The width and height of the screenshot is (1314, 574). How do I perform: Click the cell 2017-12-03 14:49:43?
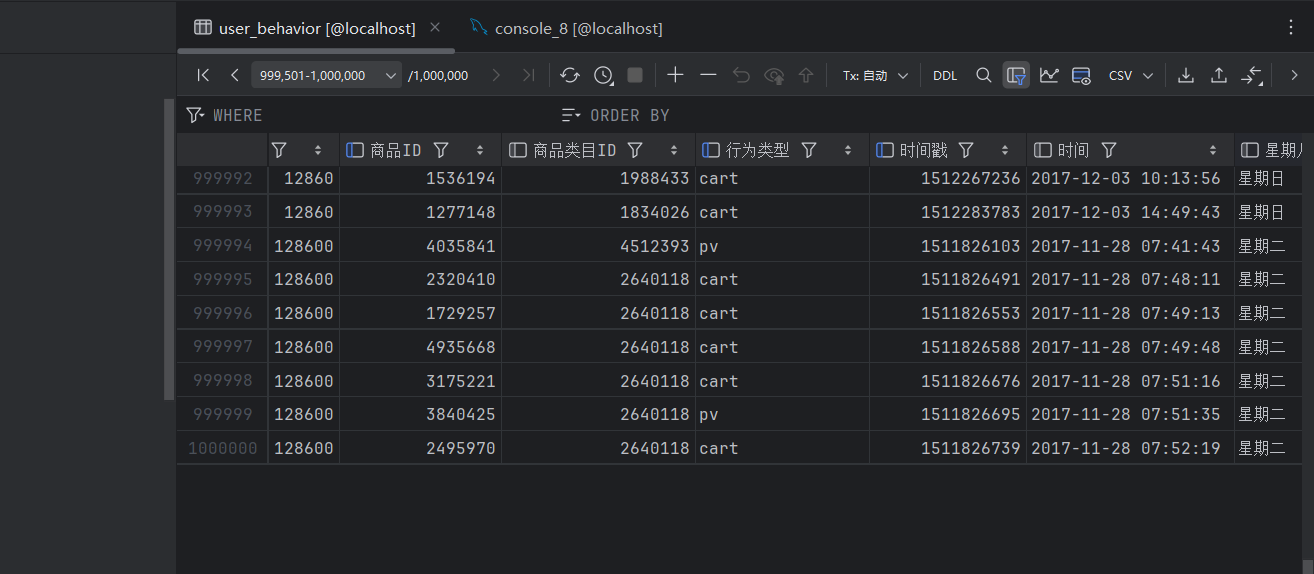[x=1130, y=212]
